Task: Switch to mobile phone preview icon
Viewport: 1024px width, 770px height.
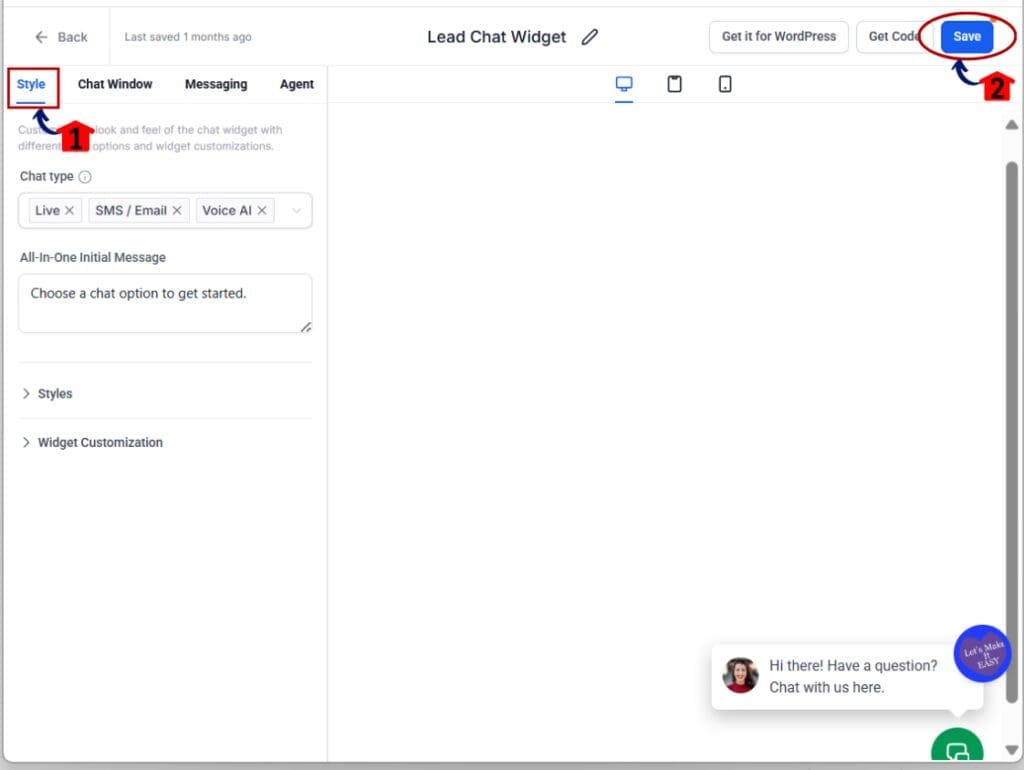Action: pyautogui.click(x=725, y=84)
